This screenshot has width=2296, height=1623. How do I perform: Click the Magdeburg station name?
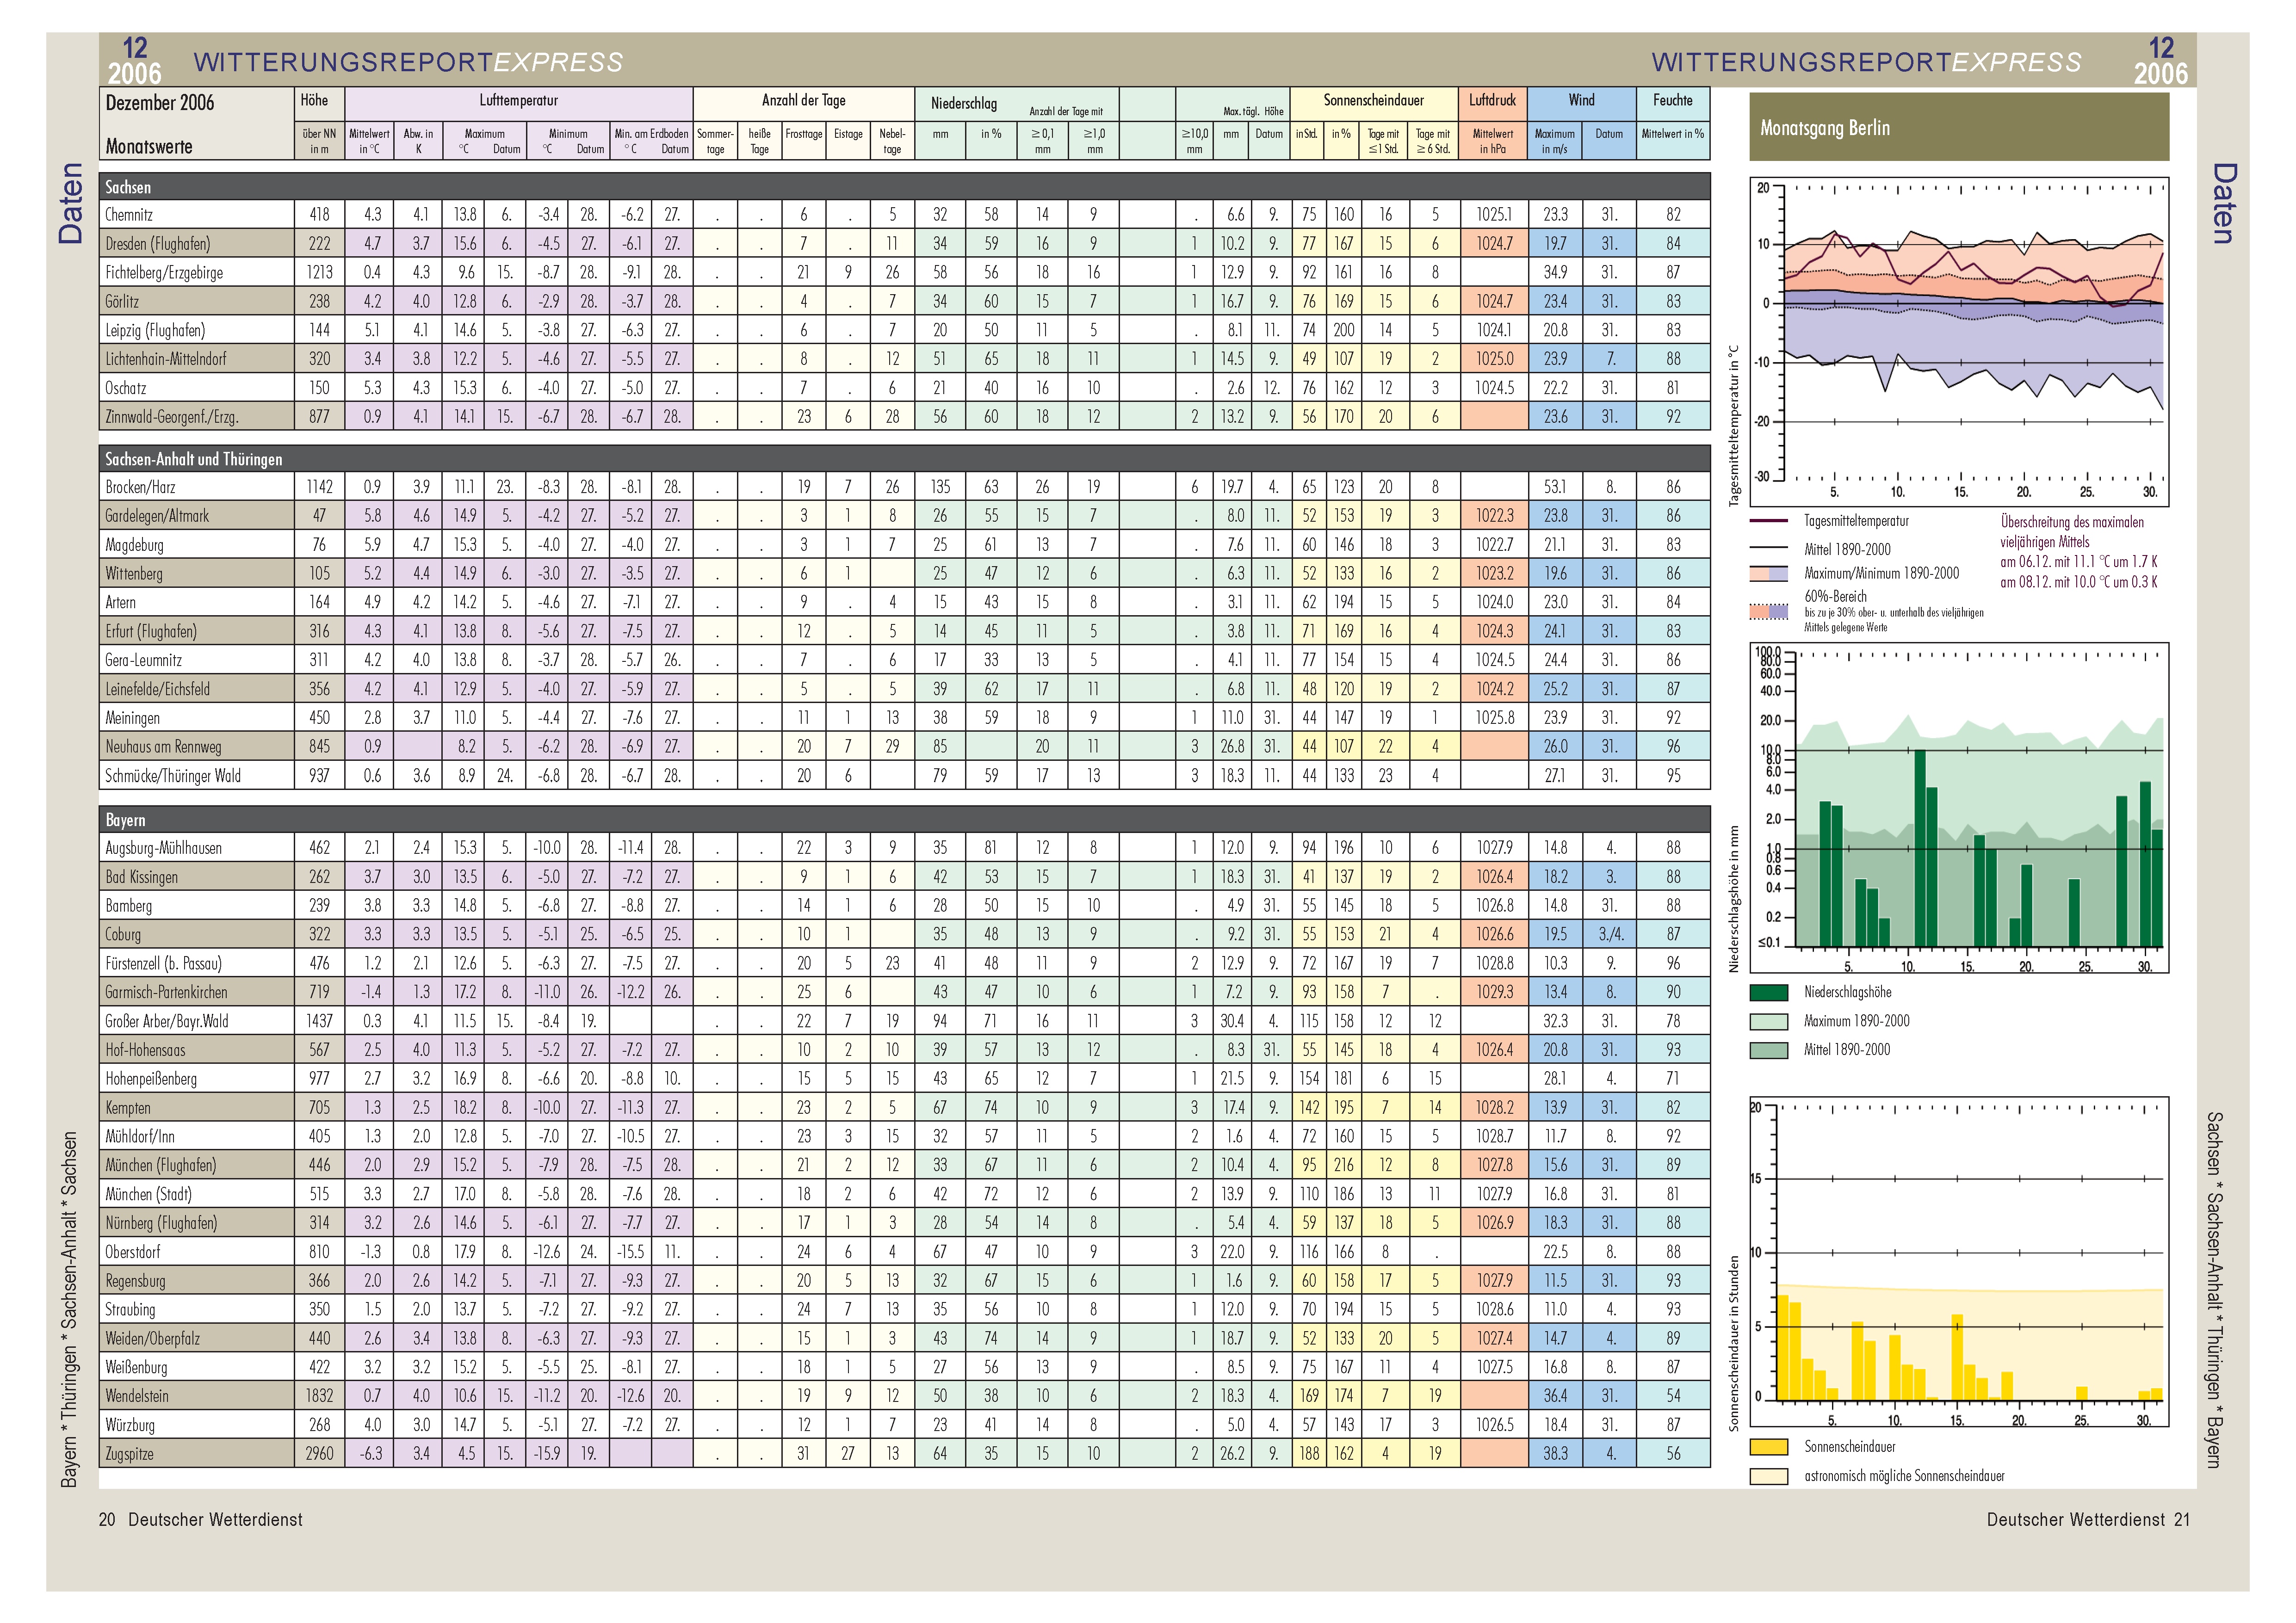[x=134, y=545]
